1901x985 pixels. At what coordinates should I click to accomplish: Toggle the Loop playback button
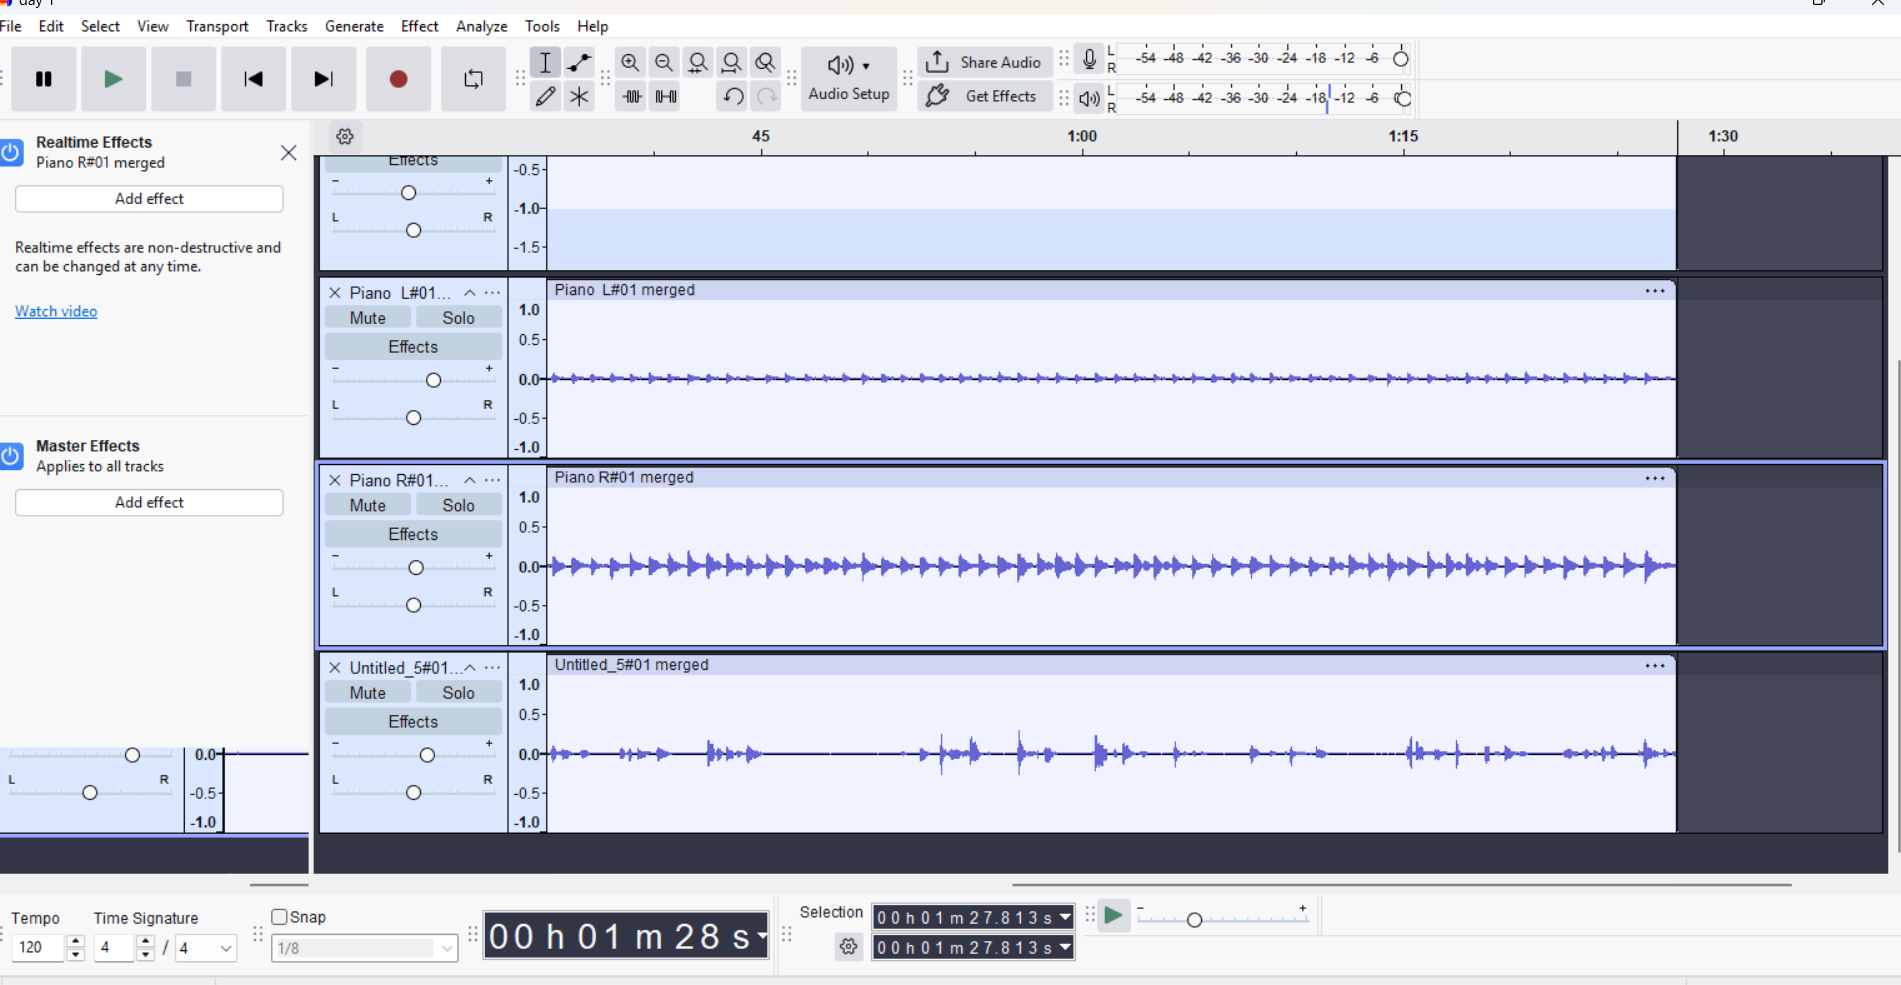[x=473, y=79]
